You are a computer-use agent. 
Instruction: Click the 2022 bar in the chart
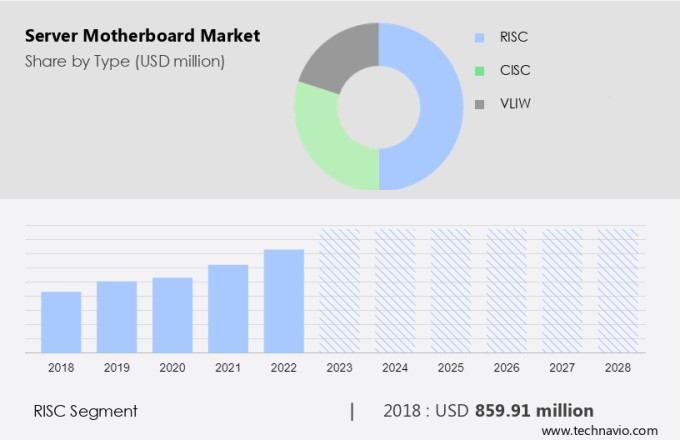point(284,300)
